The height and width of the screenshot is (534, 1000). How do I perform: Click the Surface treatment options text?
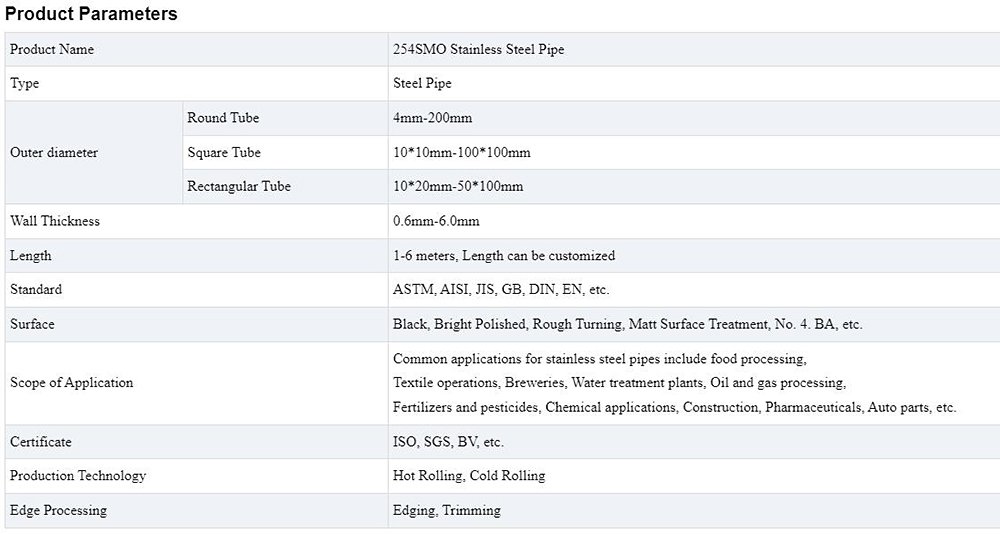click(627, 325)
